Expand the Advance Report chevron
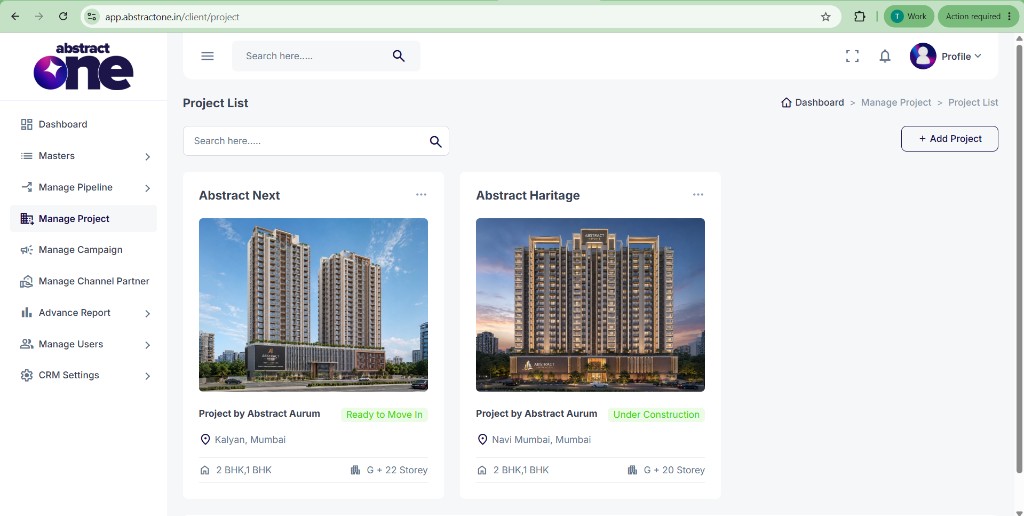 (x=148, y=314)
